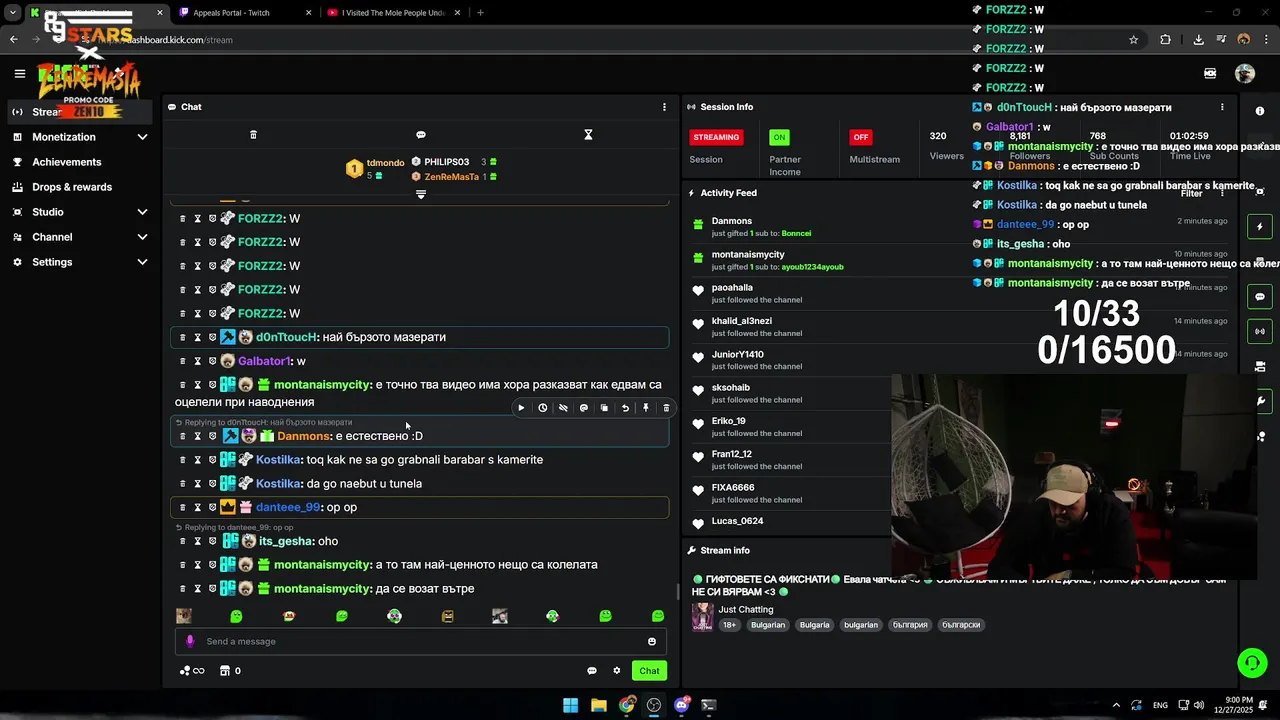Click purple microphone icon in message box
The width and height of the screenshot is (1280, 720).
click(190, 642)
